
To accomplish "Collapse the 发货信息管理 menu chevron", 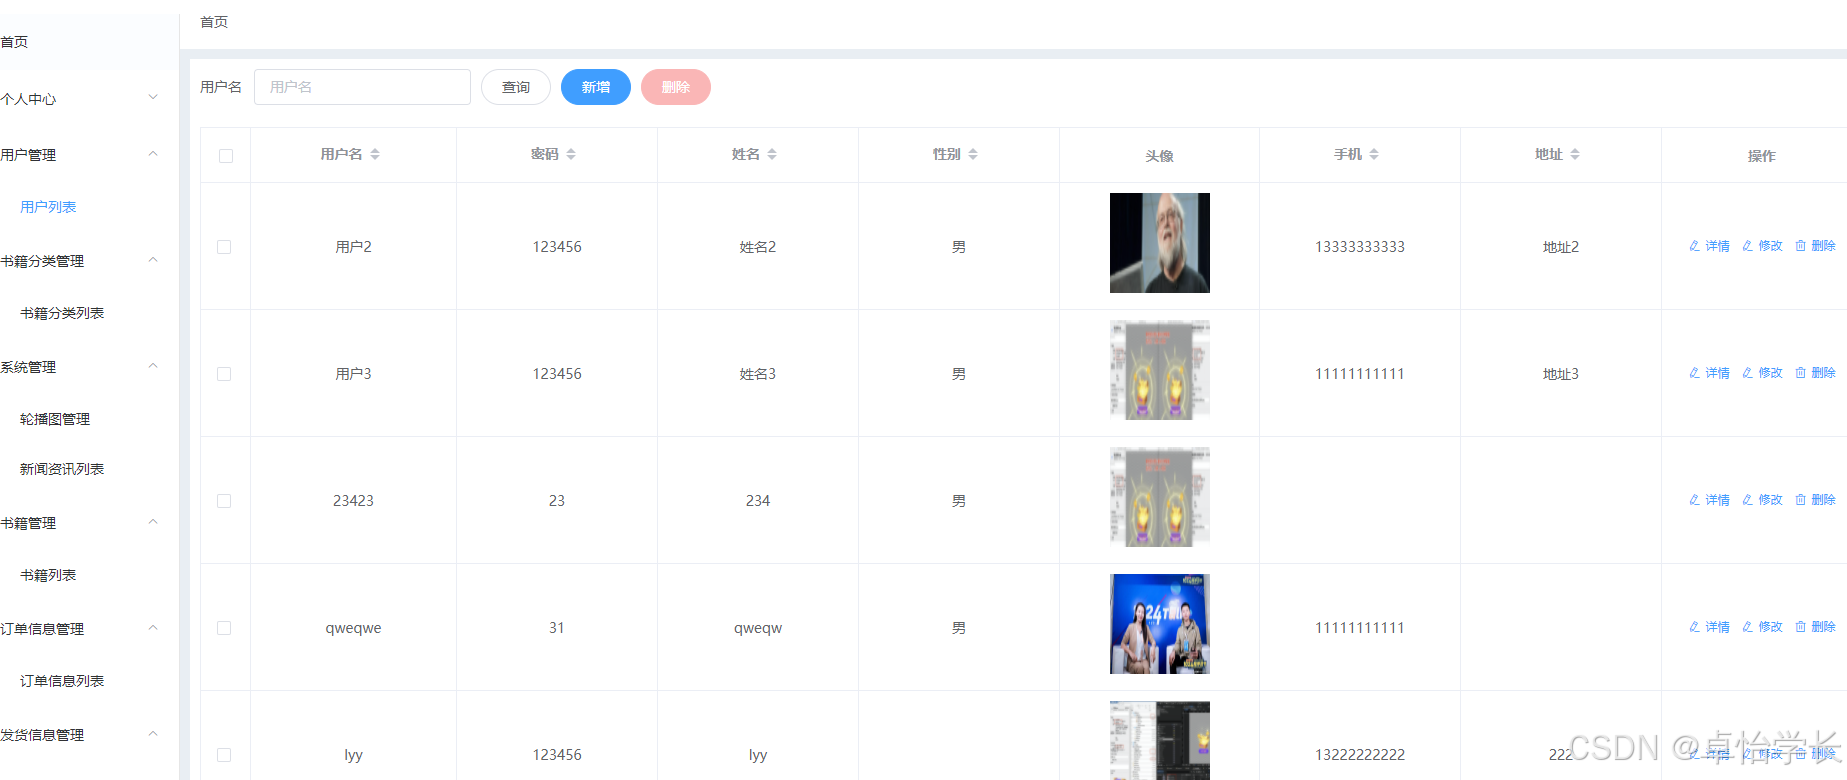I will coord(153,733).
